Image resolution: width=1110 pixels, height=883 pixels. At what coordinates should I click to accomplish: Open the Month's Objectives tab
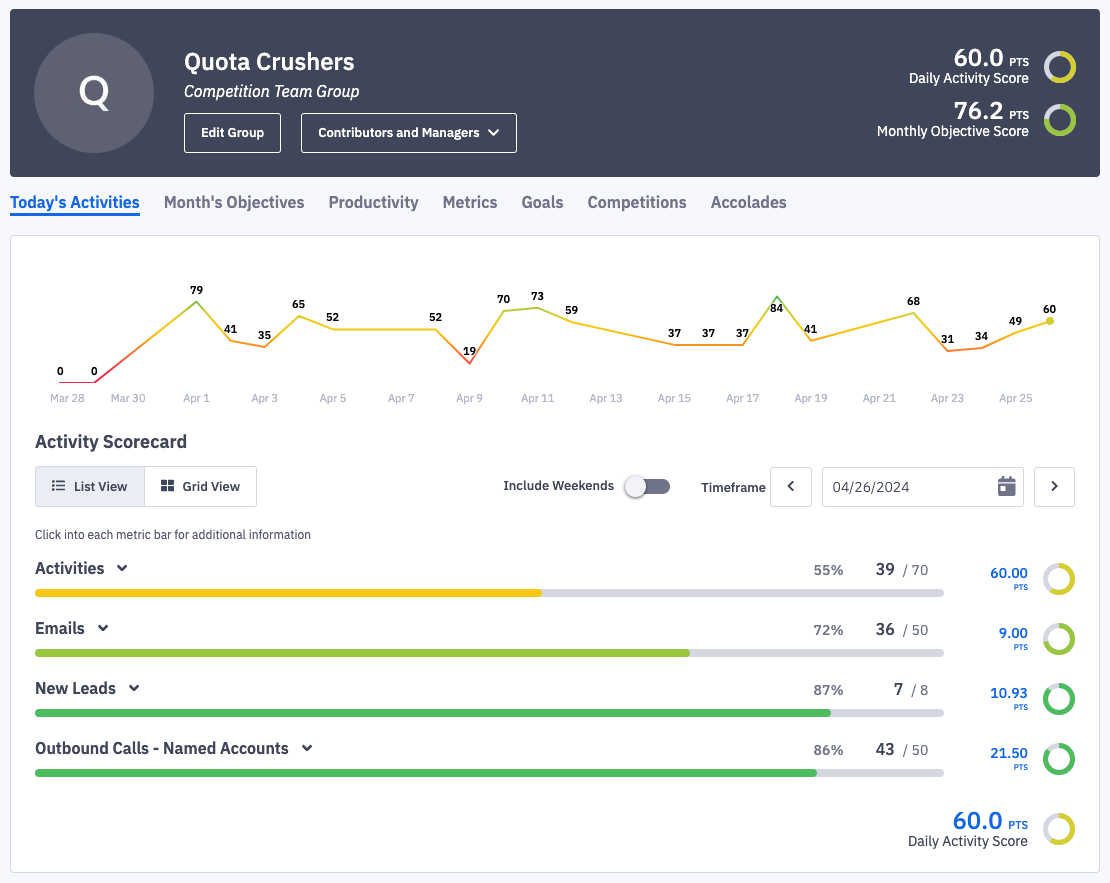pyautogui.click(x=234, y=202)
